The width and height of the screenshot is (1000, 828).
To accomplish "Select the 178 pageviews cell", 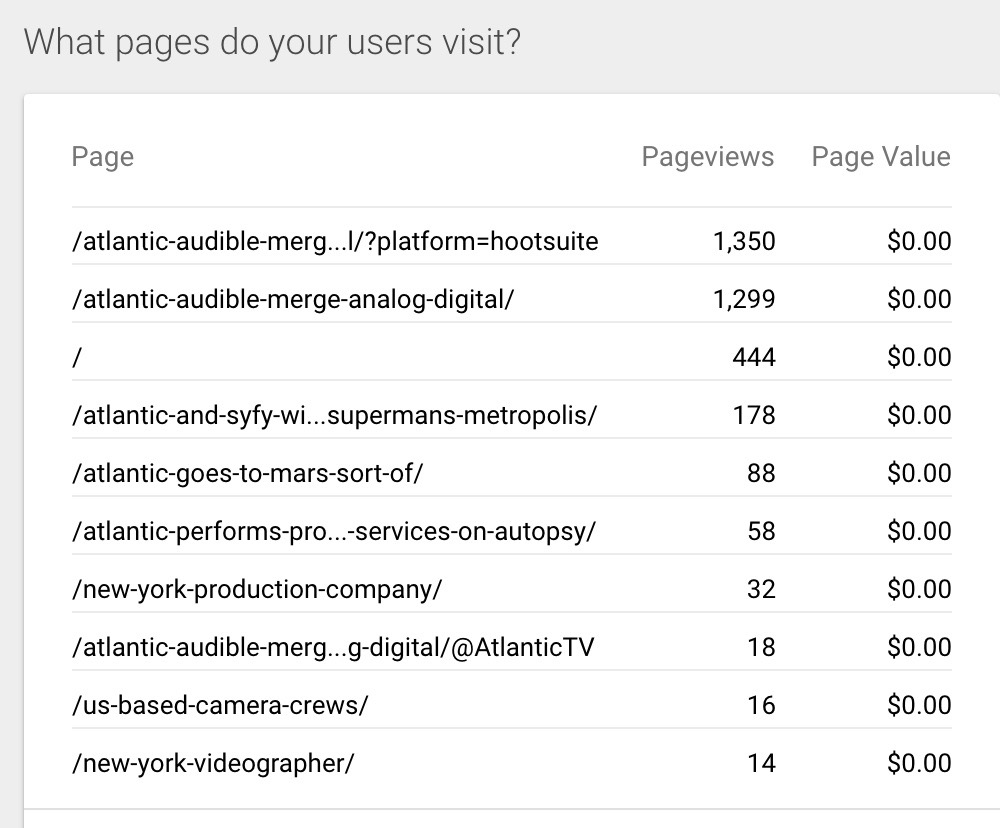I will (755, 415).
